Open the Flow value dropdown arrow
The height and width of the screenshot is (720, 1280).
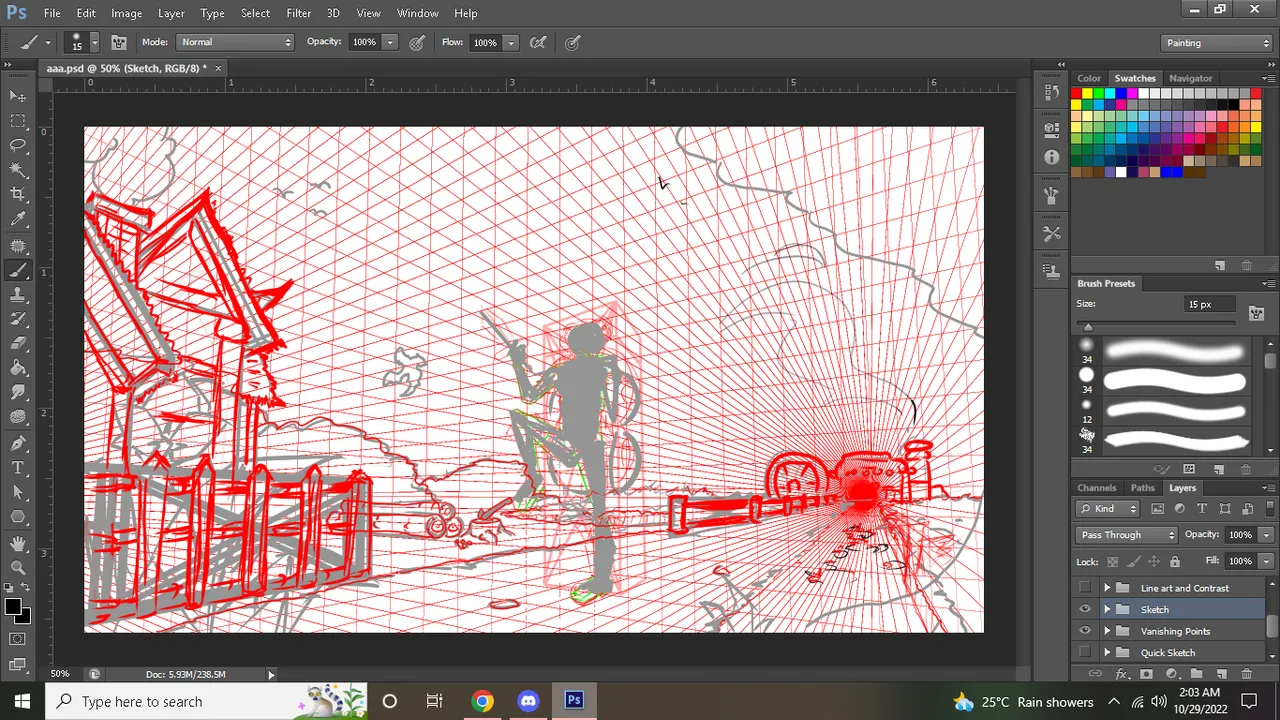coord(511,43)
